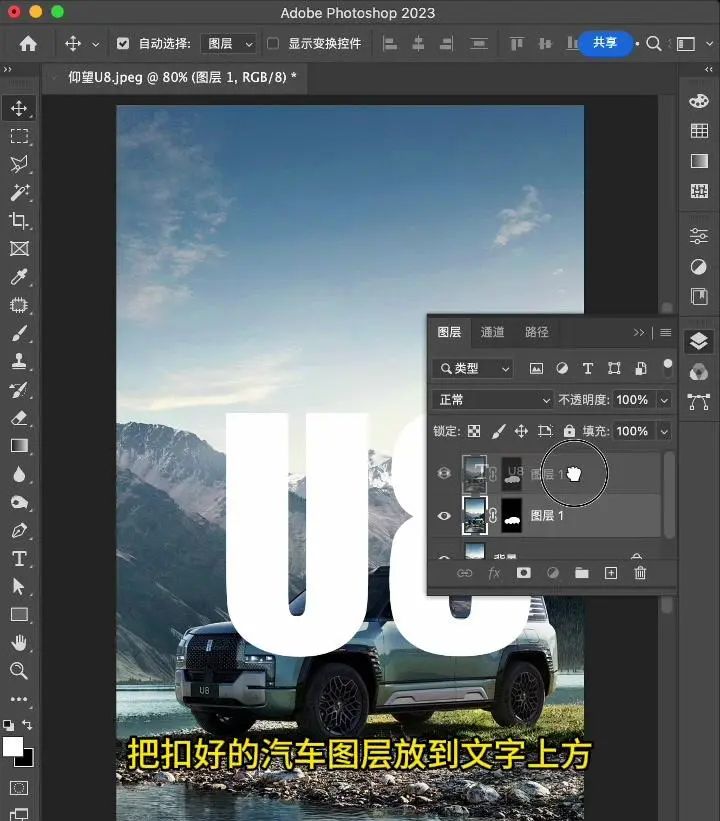Image resolution: width=720 pixels, height=821 pixels.
Task: Toggle lock image pixels brush icon
Action: (x=498, y=431)
